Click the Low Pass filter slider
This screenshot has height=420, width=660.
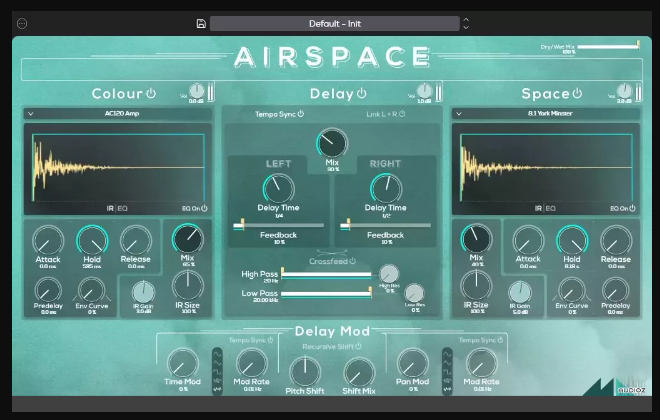click(326, 294)
